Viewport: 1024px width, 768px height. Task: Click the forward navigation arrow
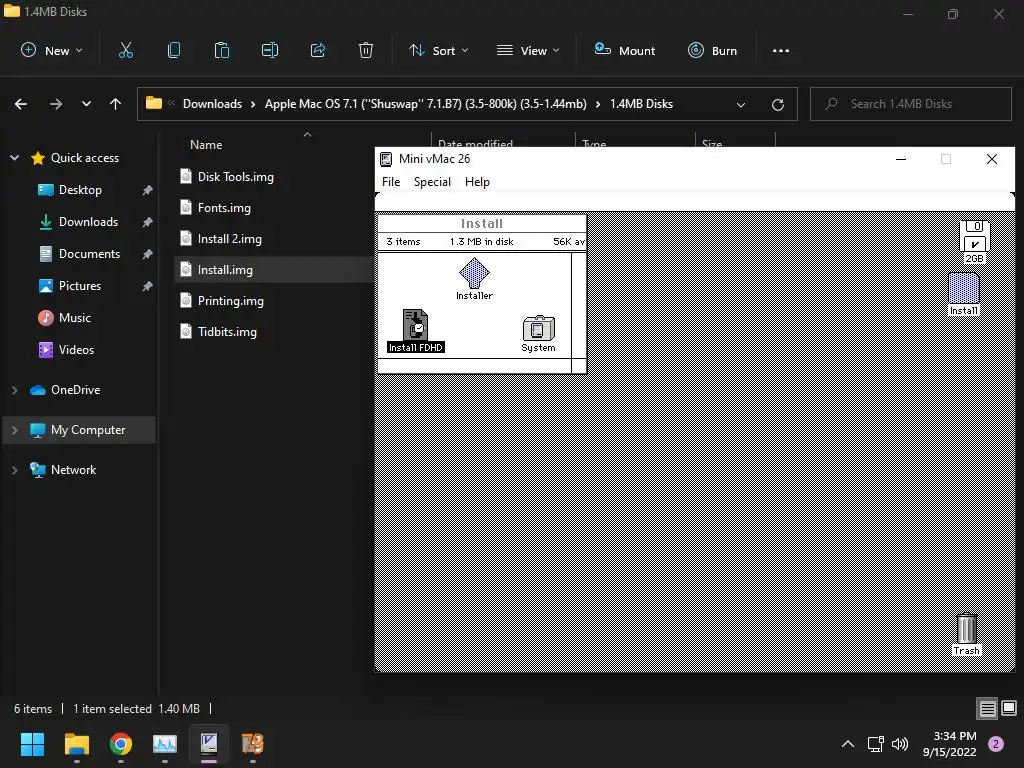pos(56,104)
